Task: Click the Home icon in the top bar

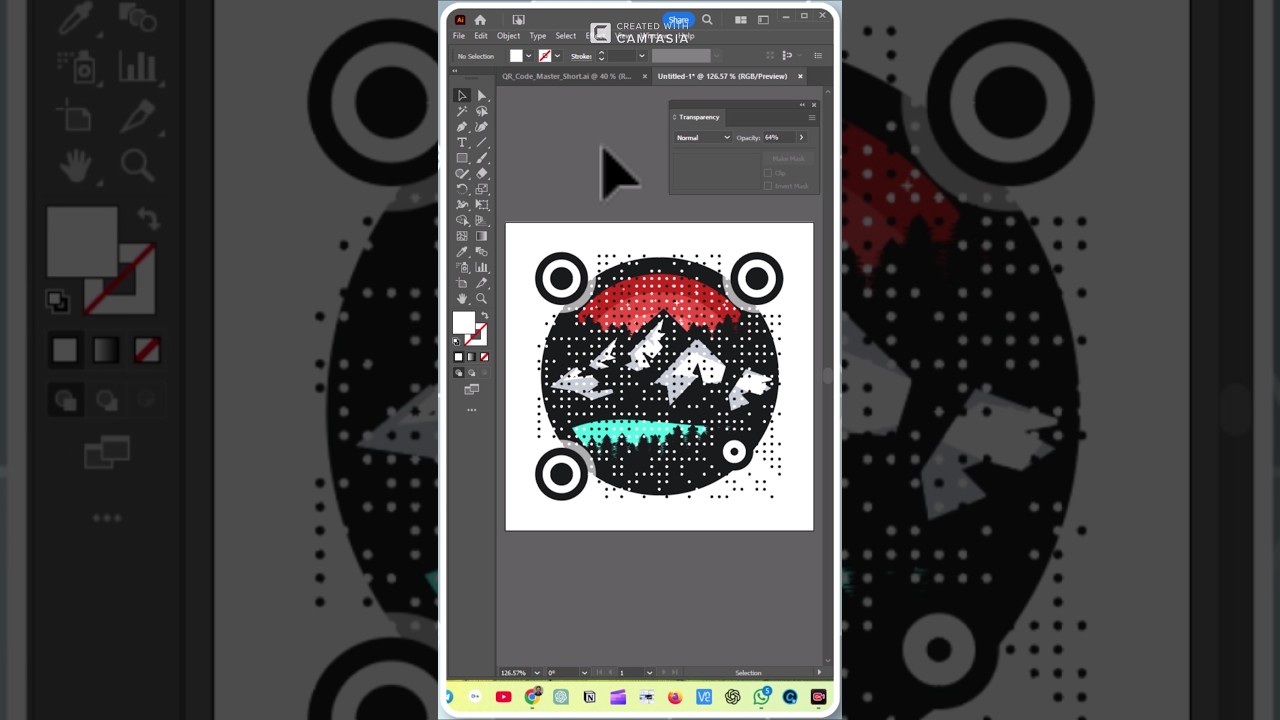Action: 480,19
